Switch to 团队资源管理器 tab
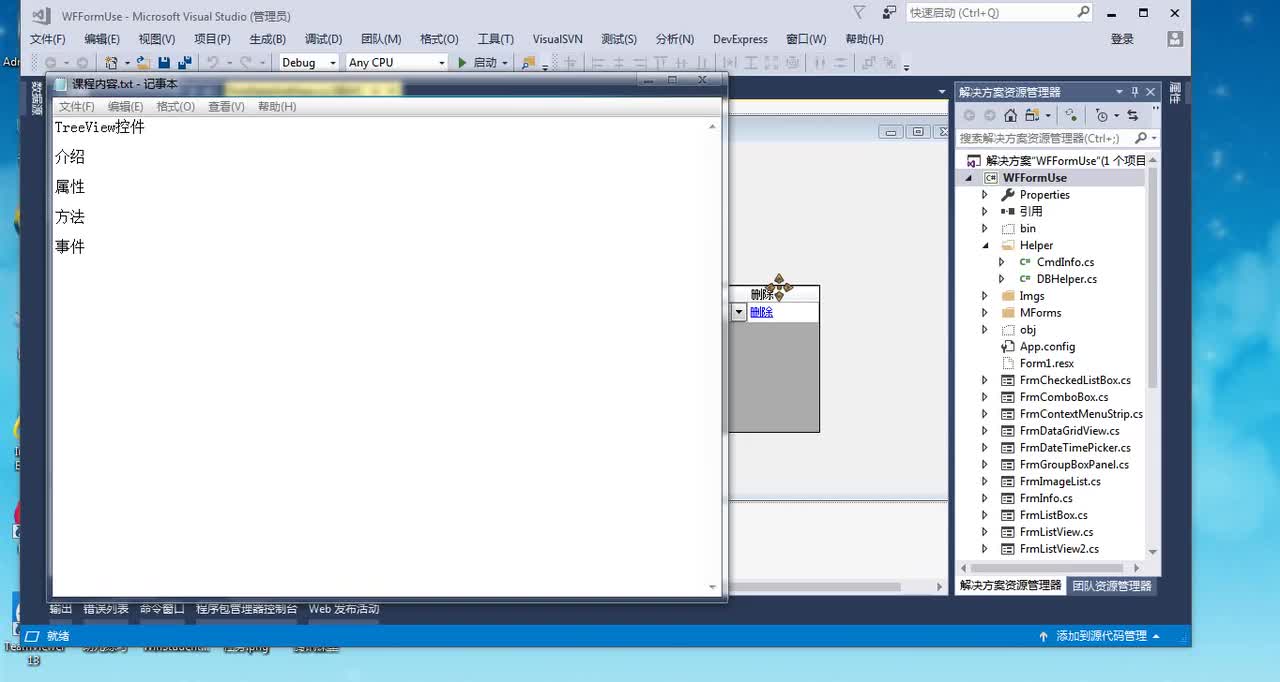Image resolution: width=1280 pixels, height=682 pixels. pyautogui.click(x=1112, y=586)
